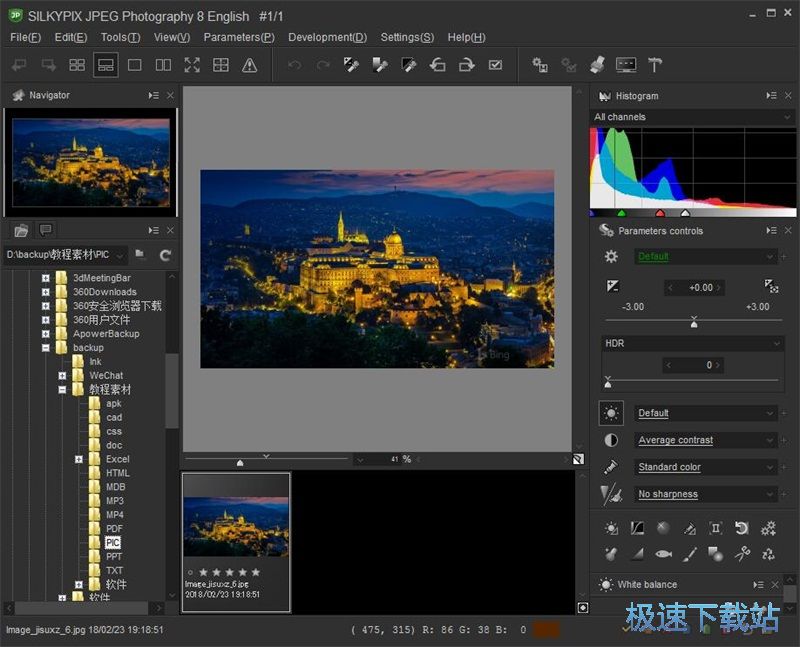Toggle the side-by-side split view mode
Viewport: 800px width, 647px height.
pyautogui.click(x=163, y=65)
